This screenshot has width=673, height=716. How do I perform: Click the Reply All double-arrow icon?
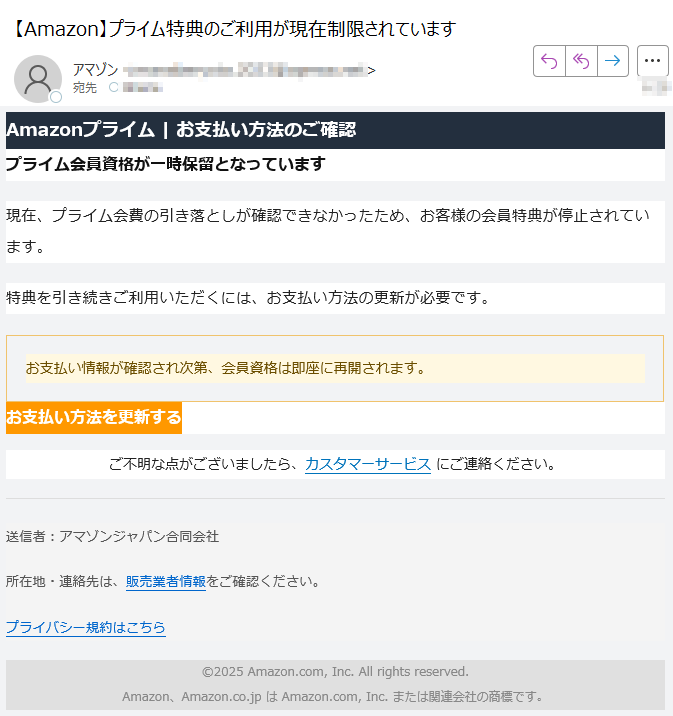[581, 61]
